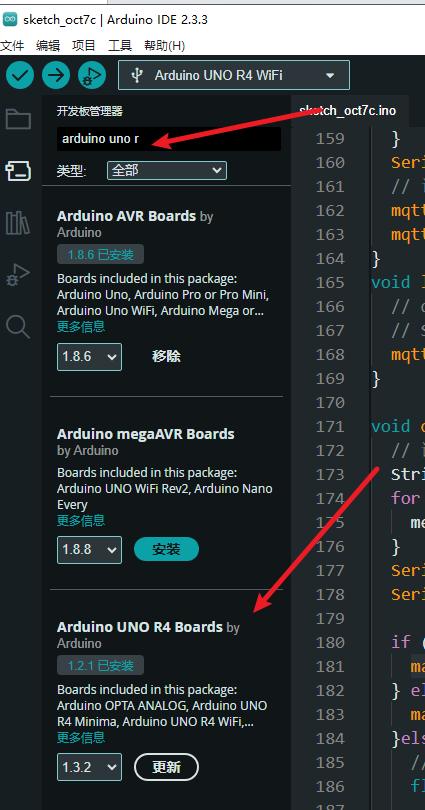The width and height of the screenshot is (425, 810).
Task: Click the 1.2.1 已安装 badge
Action: [x=101, y=665]
